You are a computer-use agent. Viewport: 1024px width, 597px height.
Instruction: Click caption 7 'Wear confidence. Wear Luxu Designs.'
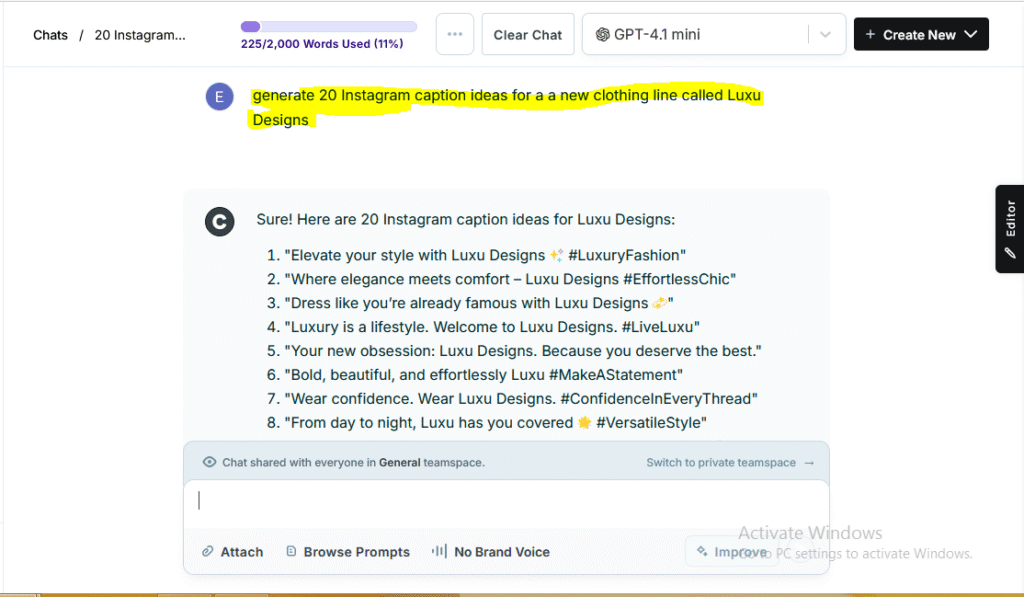tap(520, 399)
